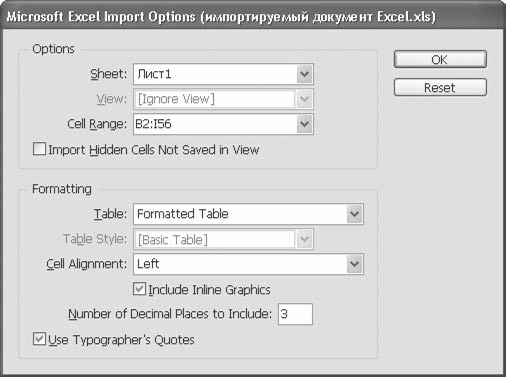Click the Number of Decimal Places field
The height and width of the screenshot is (377, 506).
click(295, 314)
